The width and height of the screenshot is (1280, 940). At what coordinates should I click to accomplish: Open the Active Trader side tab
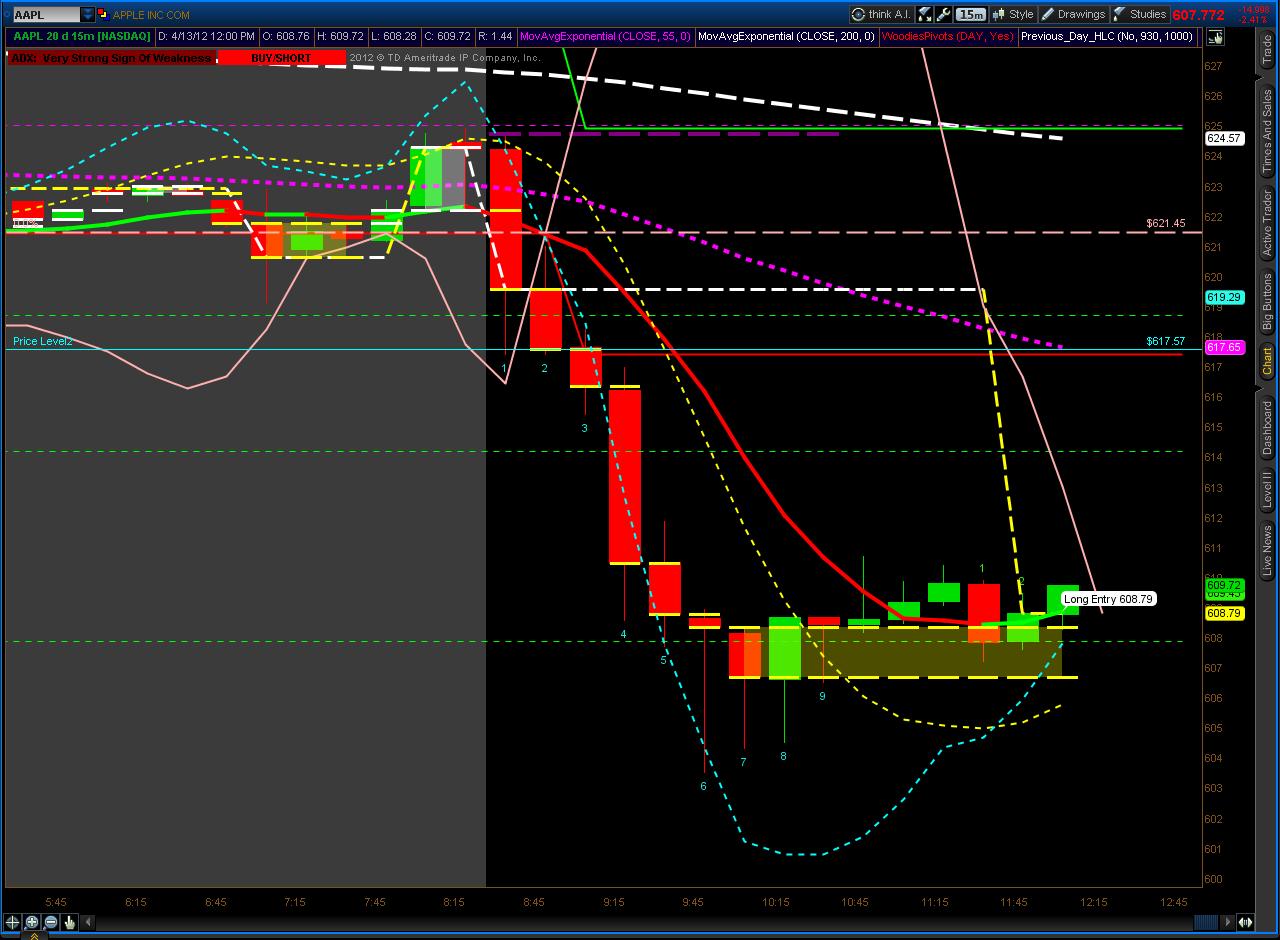point(1267,222)
